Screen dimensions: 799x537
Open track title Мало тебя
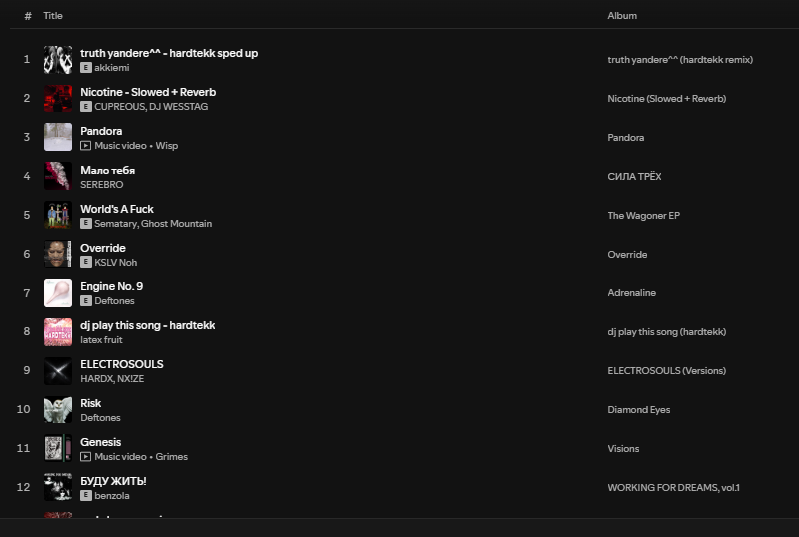coord(108,170)
